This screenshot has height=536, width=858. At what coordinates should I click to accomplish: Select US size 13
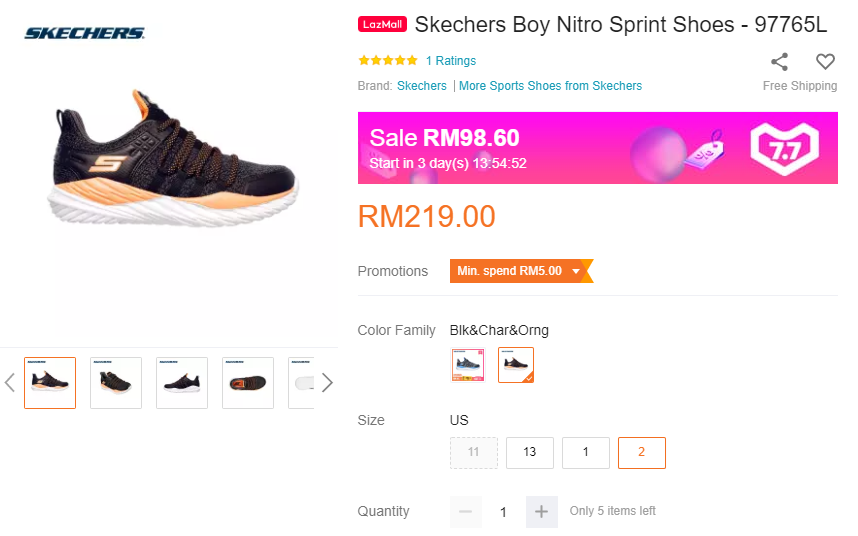point(530,452)
